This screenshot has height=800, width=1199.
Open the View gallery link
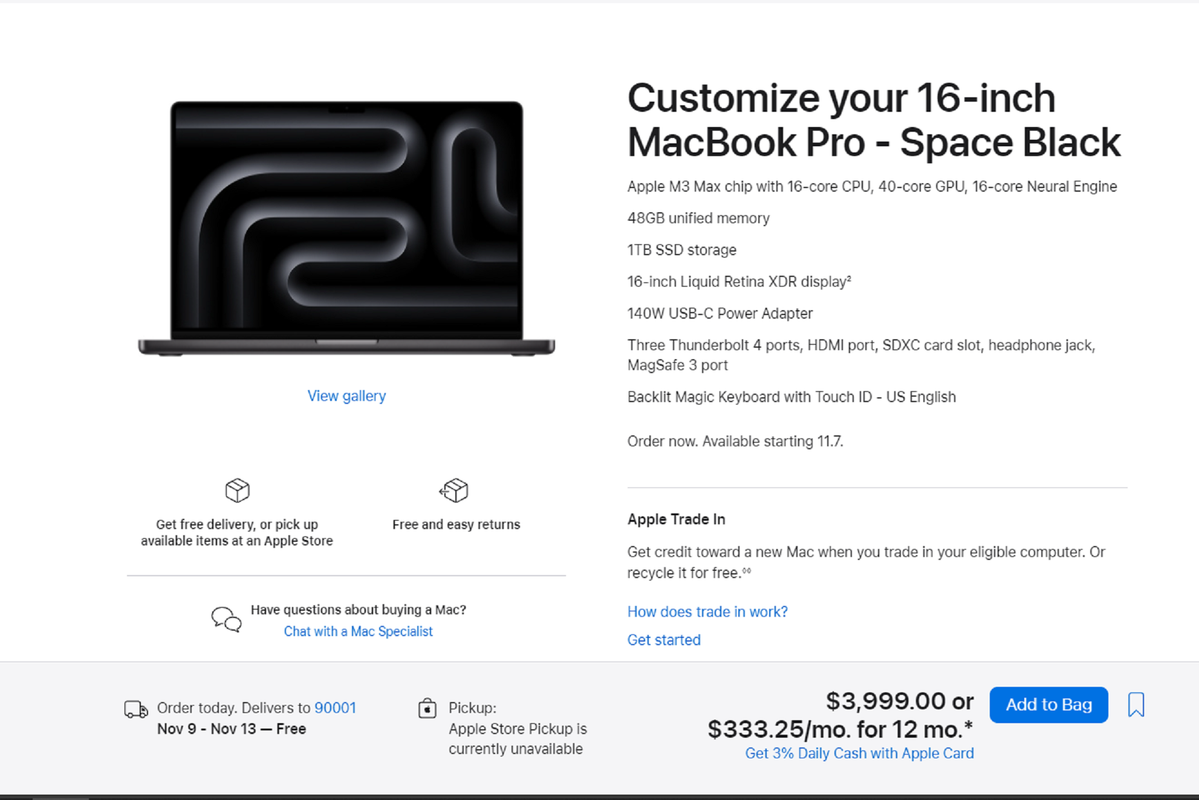pyautogui.click(x=346, y=395)
